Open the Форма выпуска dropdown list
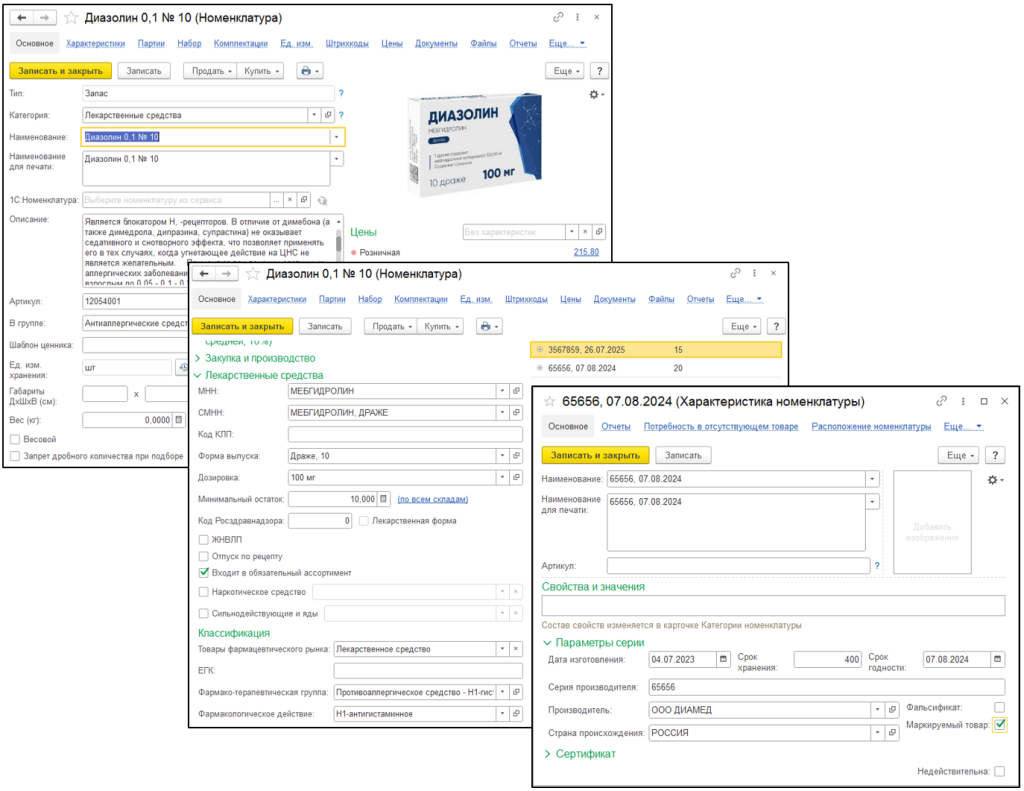This screenshot has width=1024, height=791. click(500, 456)
